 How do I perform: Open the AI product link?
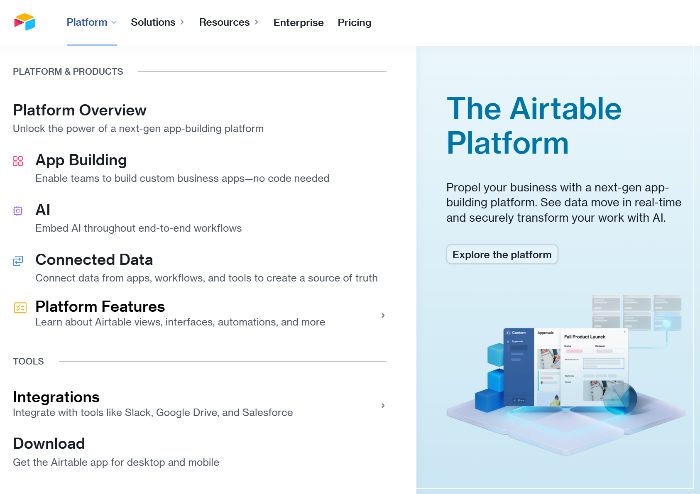[x=42, y=210]
